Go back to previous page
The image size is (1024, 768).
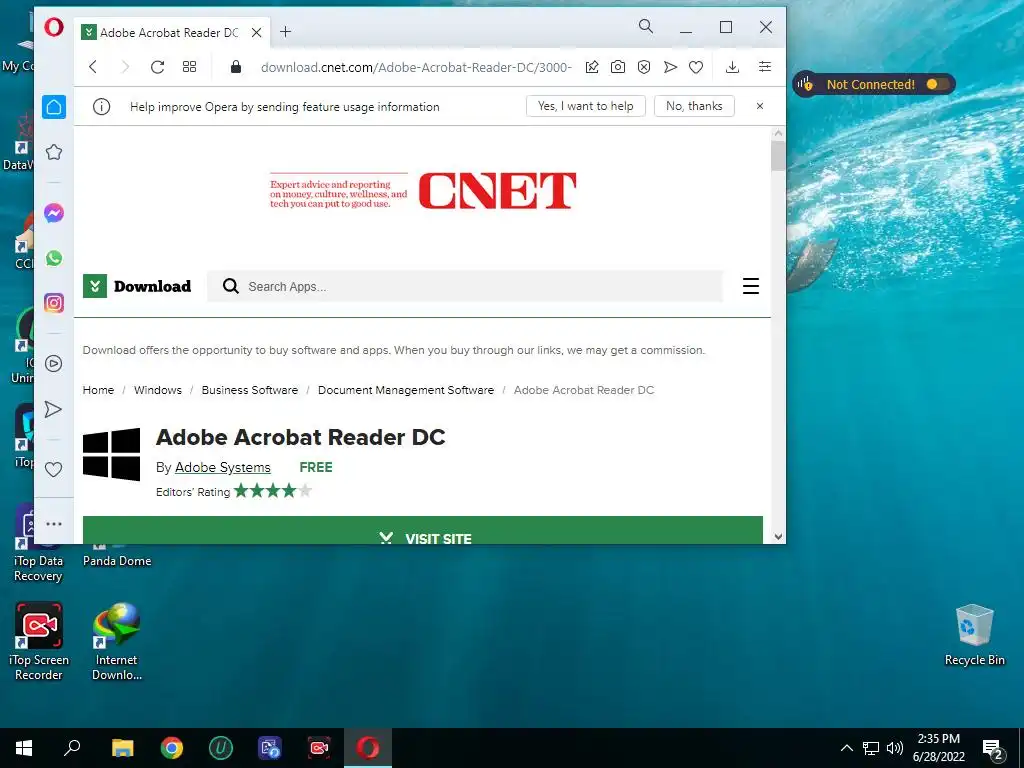[x=93, y=67]
